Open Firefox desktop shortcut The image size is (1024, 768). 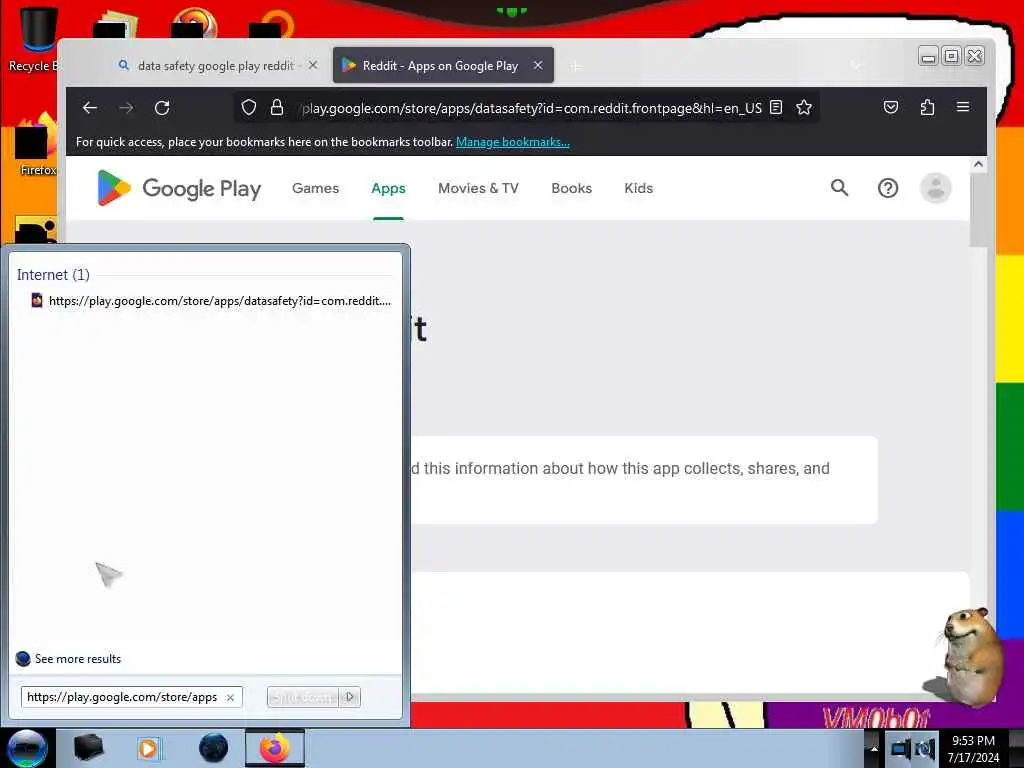point(36,145)
